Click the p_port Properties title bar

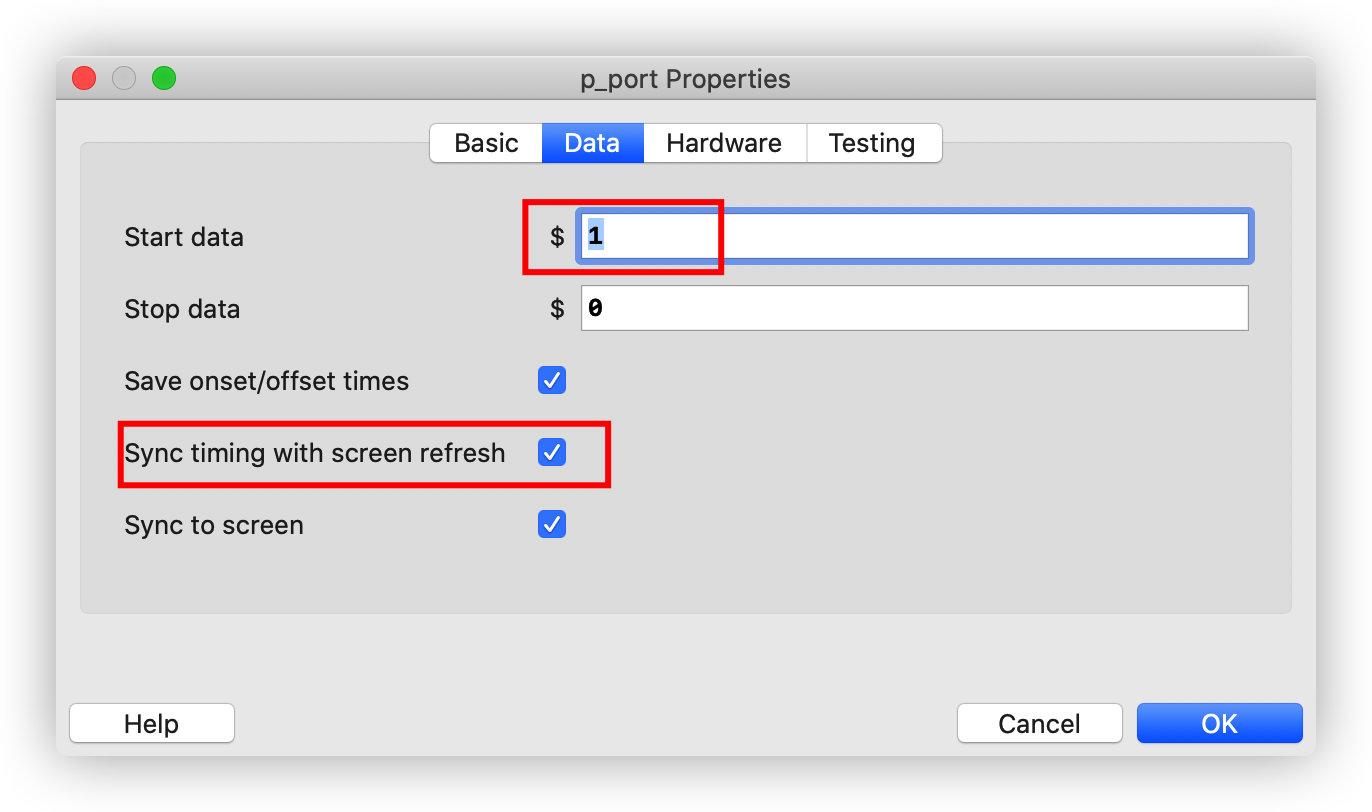(686, 79)
